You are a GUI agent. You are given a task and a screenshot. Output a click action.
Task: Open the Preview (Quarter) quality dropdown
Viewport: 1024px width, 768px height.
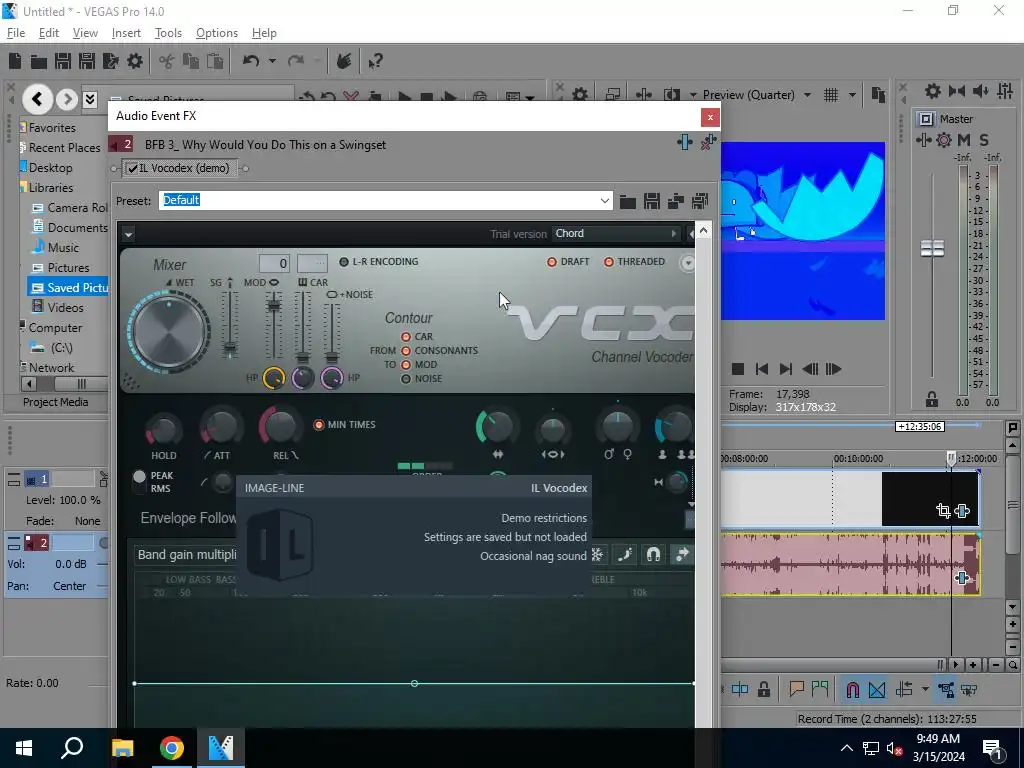pyautogui.click(x=807, y=95)
